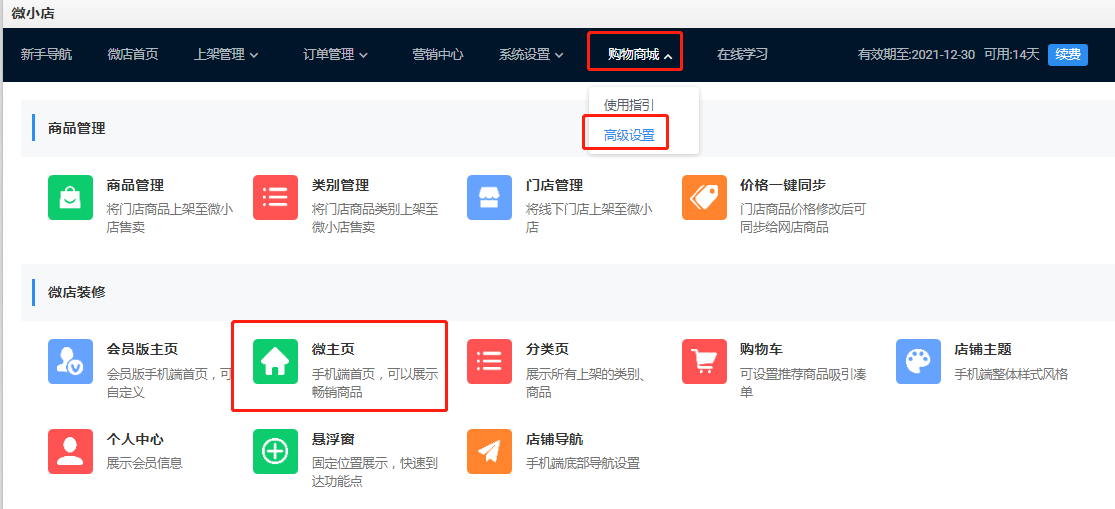This screenshot has height=509, width=1115.
Task: Select 使用指引 from the dropdown list
Action: coord(629,105)
